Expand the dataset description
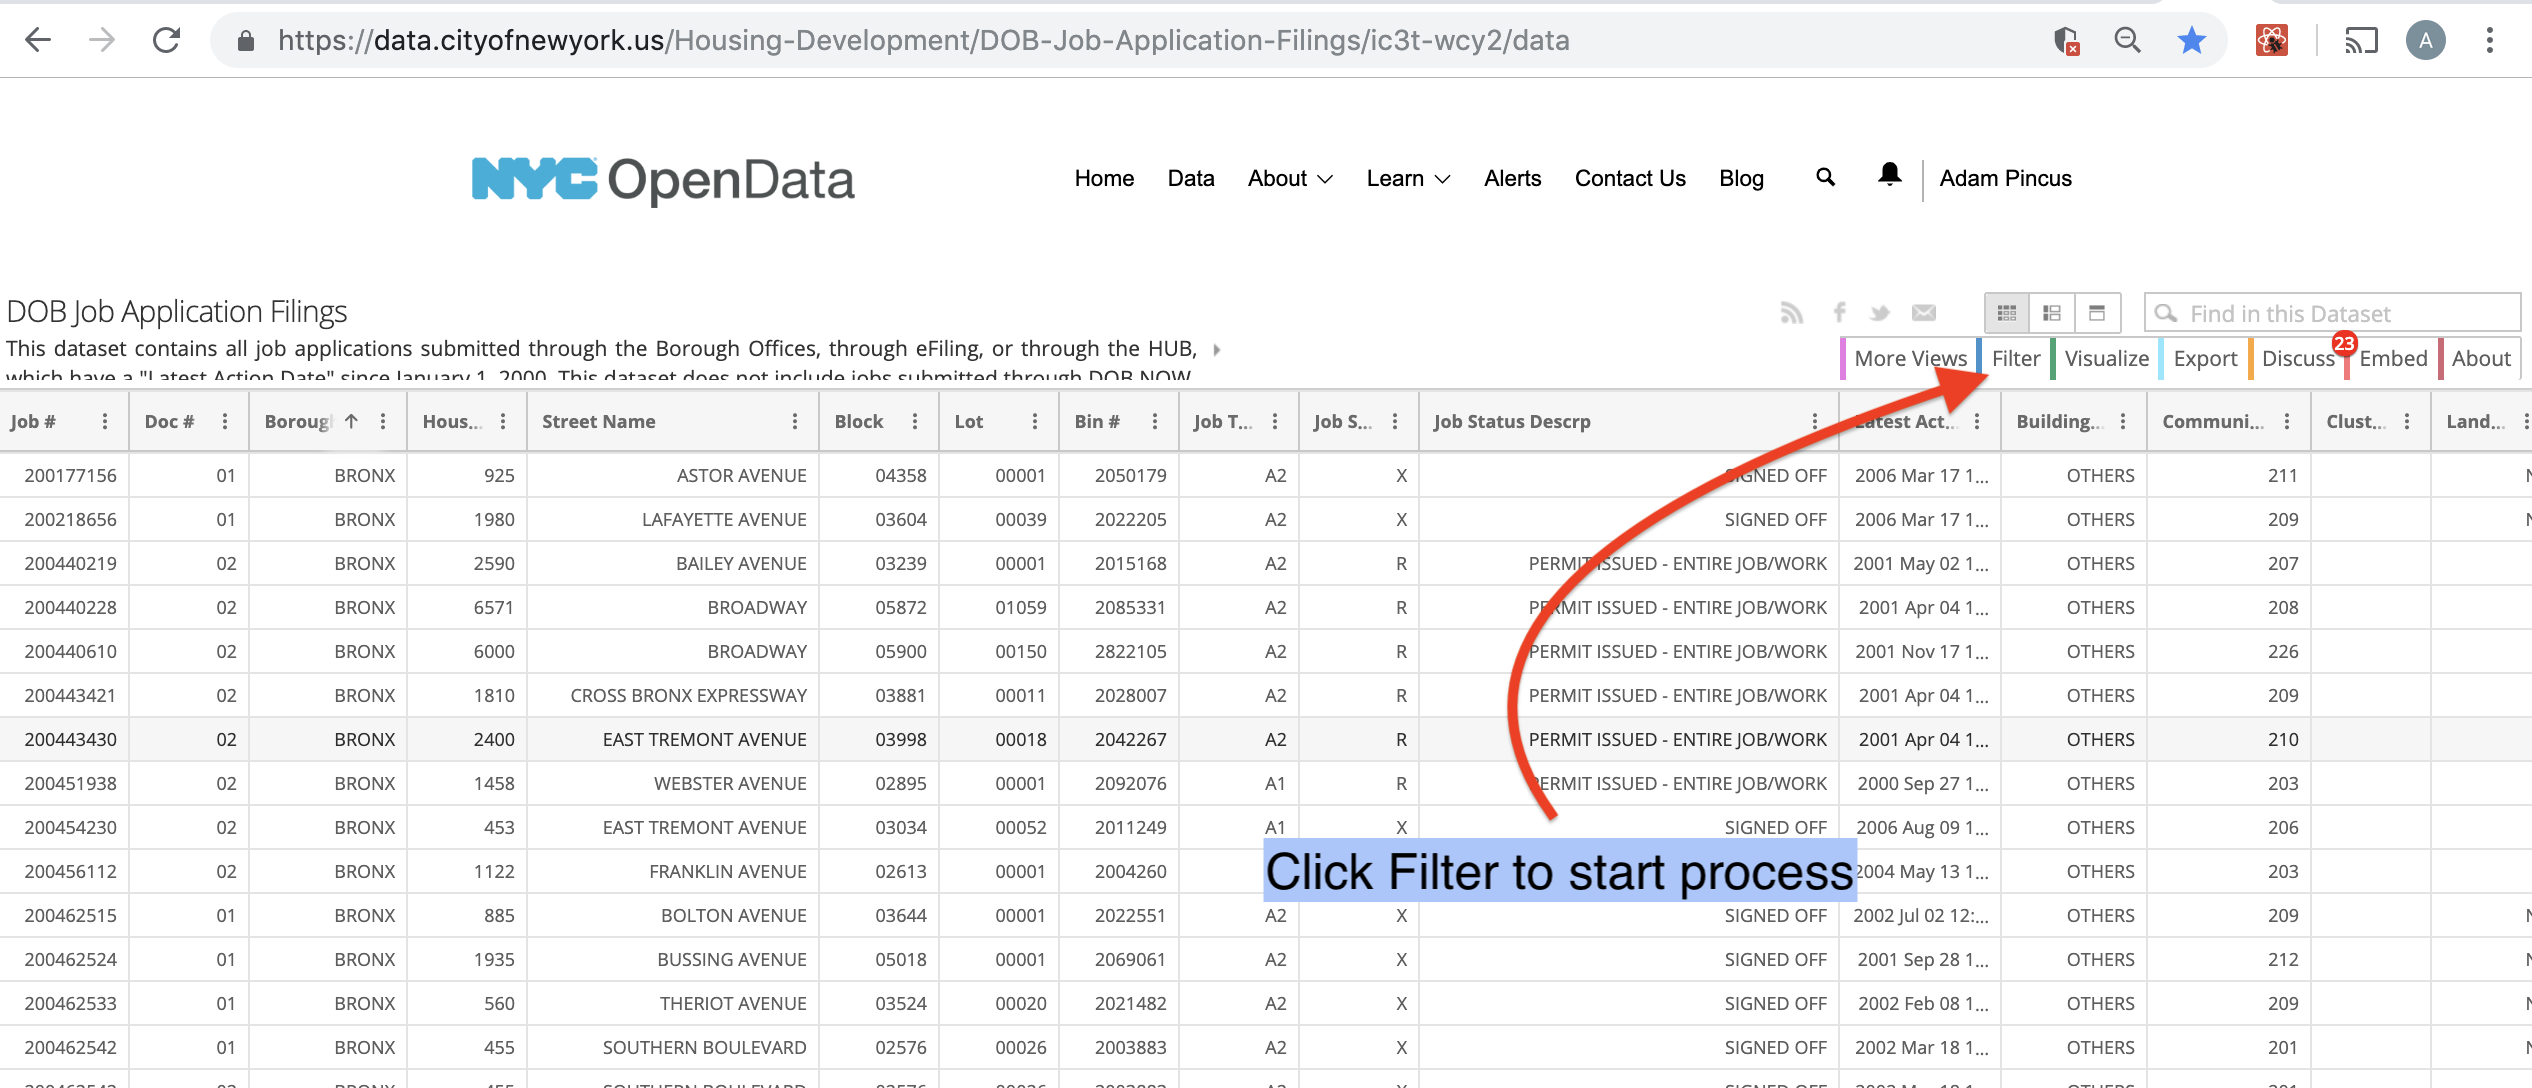Image resolution: width=2532 pixels, height=1088 pixels. (1217, 349)
